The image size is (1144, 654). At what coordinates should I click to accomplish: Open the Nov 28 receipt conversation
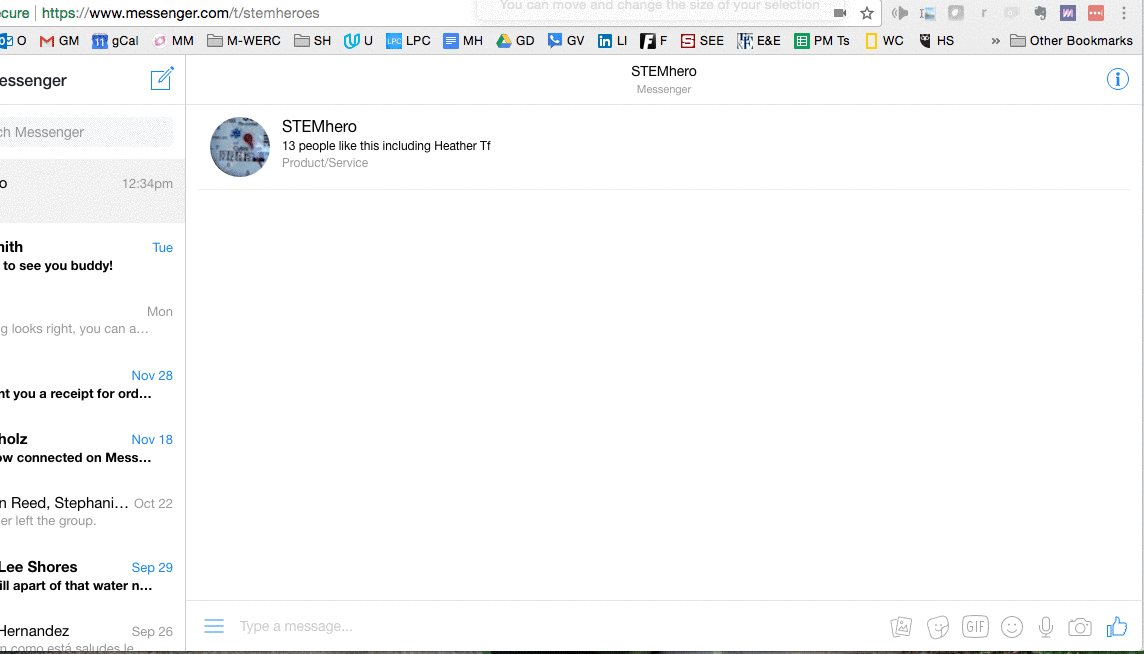[92, 383]
